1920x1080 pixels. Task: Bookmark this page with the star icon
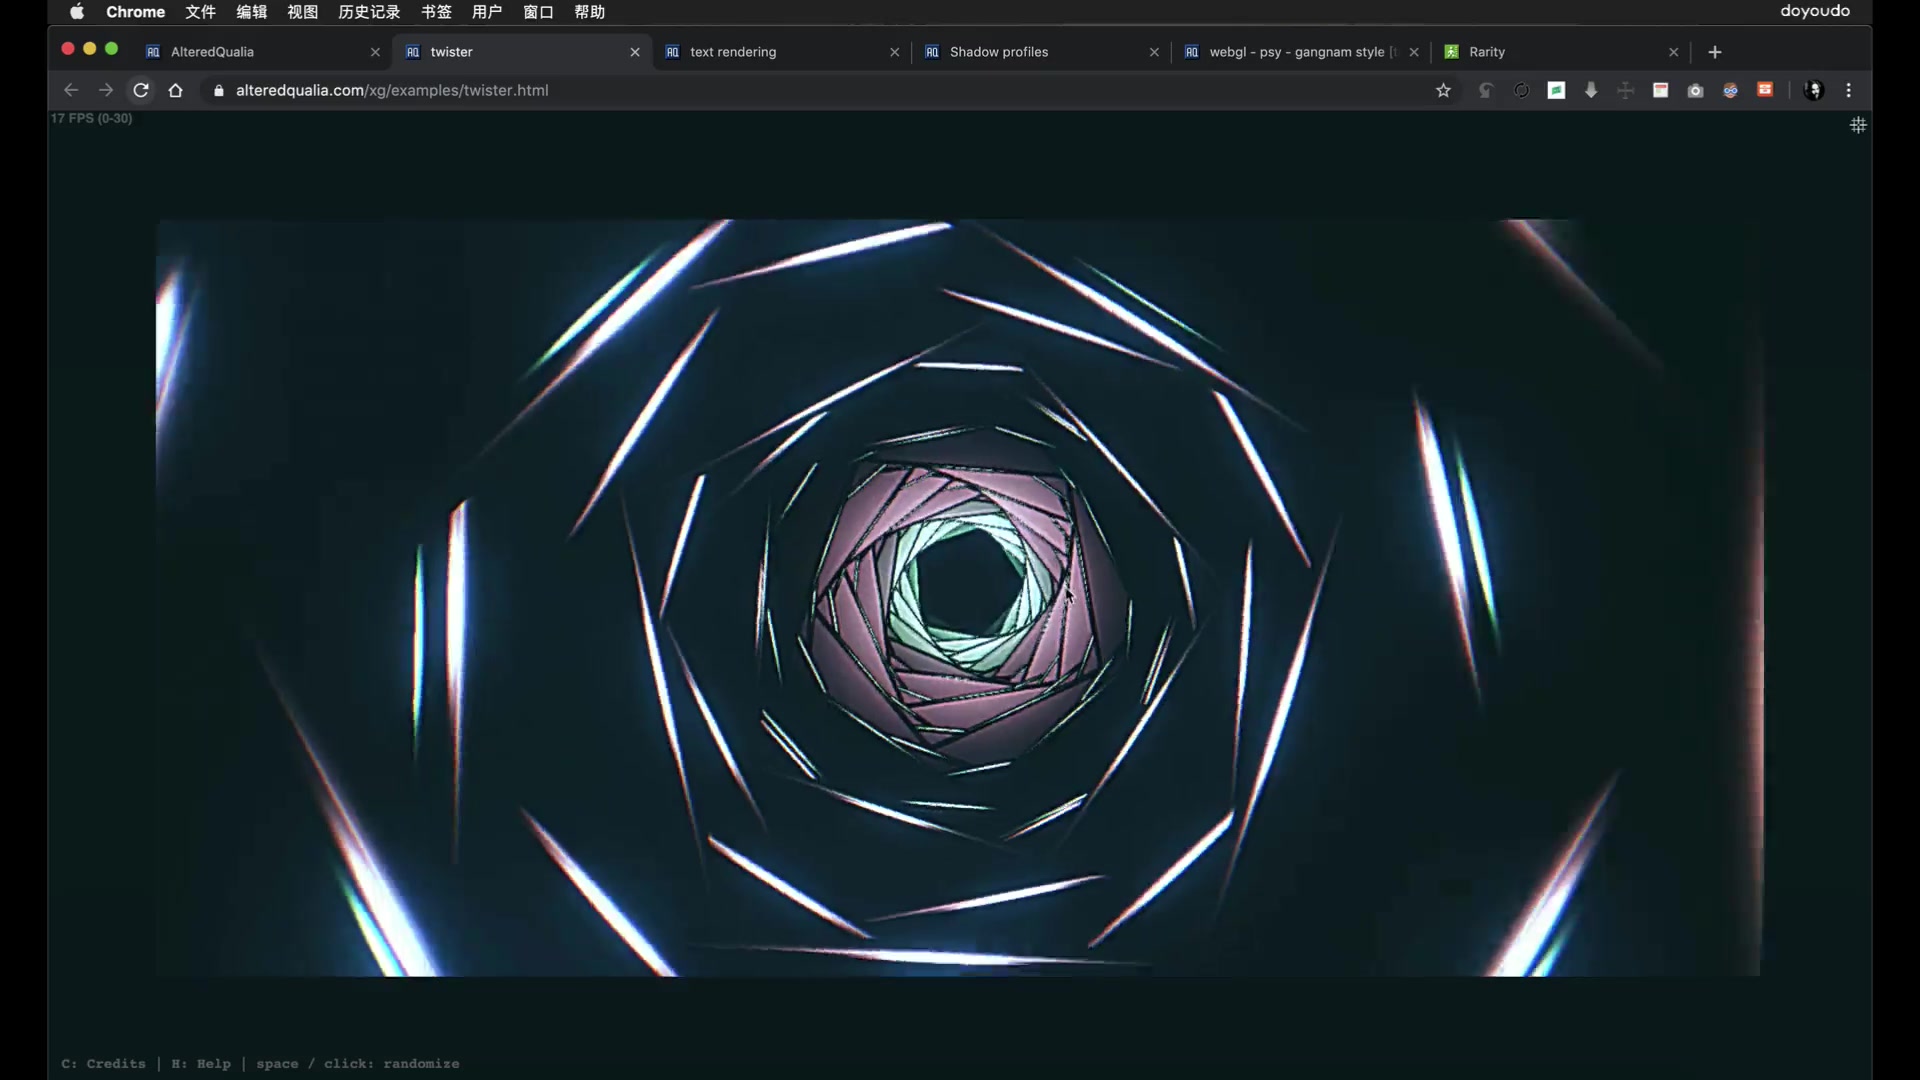1443,91
